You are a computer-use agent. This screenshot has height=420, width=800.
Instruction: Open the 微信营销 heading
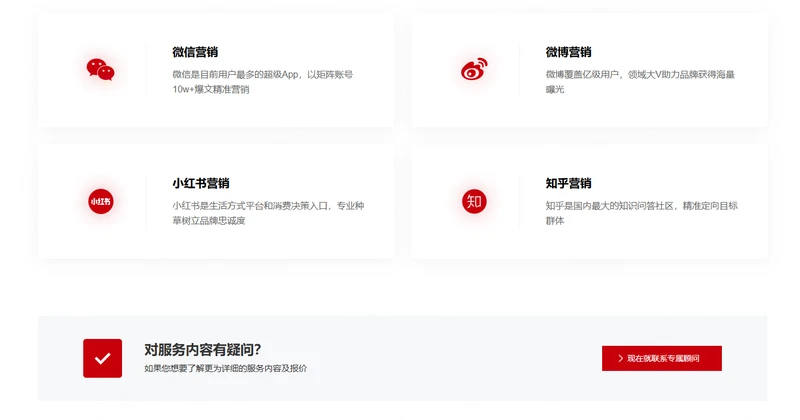195,52
